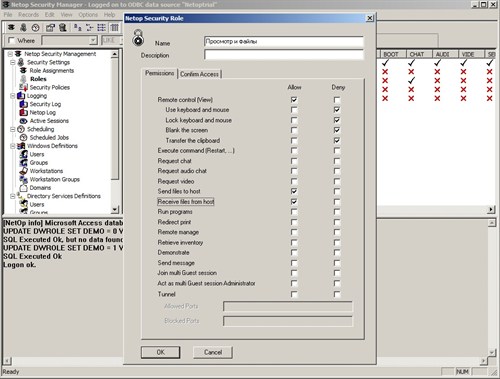This screenshot has width=500, height=379.
Task: Click into the role Name field
Action: pyautogui.click(x=284, y=41)
